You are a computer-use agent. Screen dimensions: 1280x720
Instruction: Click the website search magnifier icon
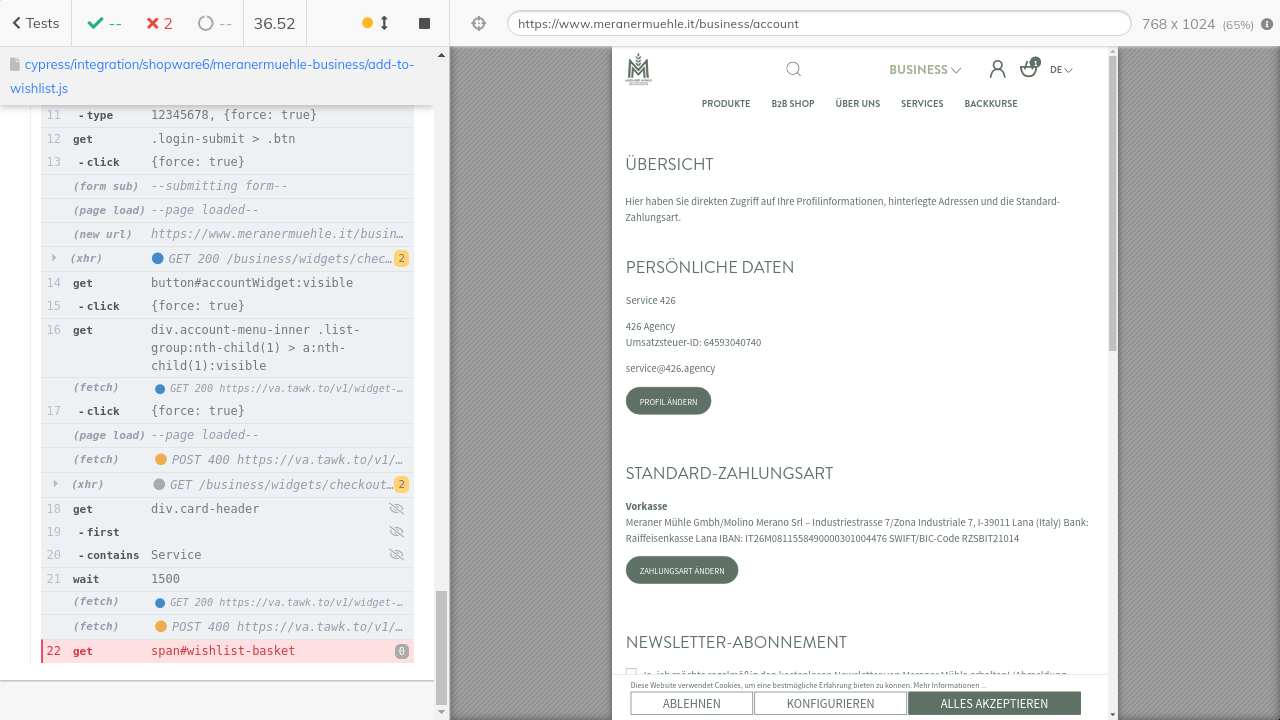pos(793,69)
